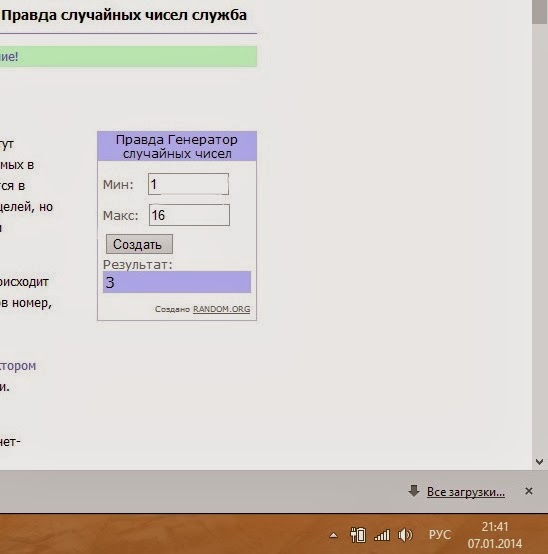Click the page scrollbar down arrow
The height and width of the screenshot is (554, 548).
[x=540, y=461]
